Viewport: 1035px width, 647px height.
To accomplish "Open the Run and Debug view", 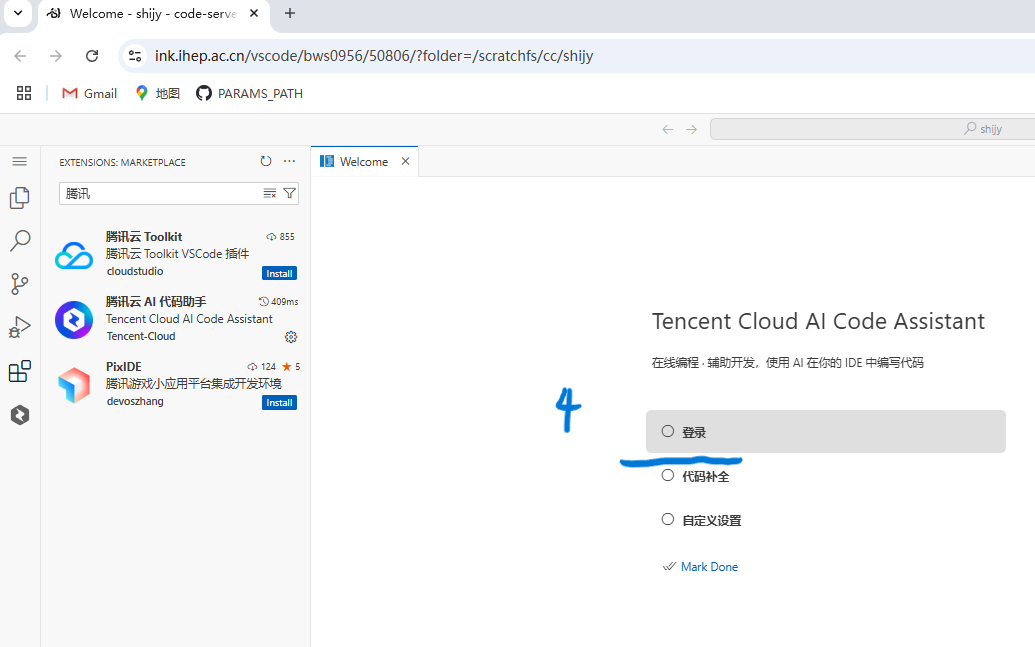I will [19, 327].
